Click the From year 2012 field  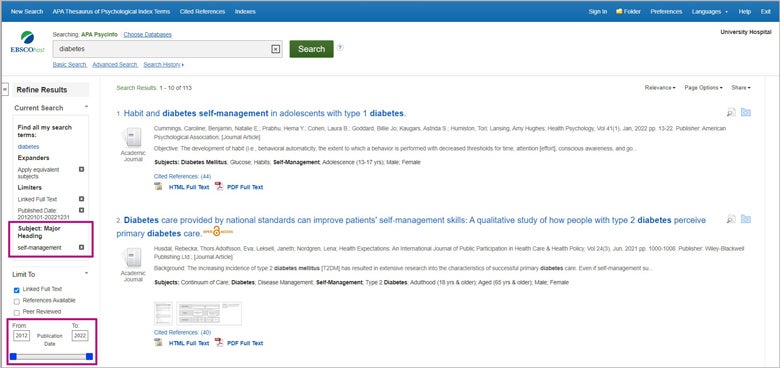pos(21,336)
